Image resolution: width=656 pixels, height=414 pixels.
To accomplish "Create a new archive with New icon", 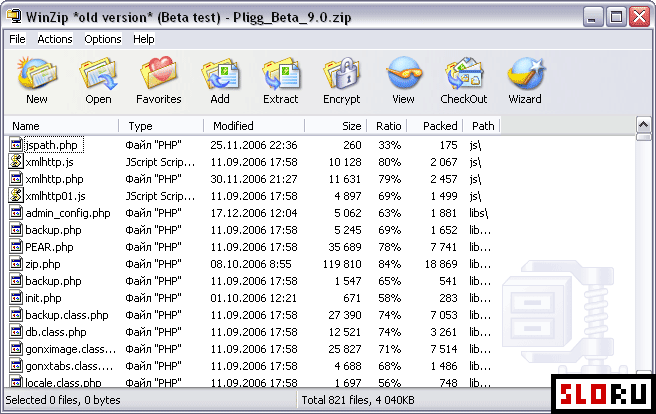I will [x=37, y=74].
